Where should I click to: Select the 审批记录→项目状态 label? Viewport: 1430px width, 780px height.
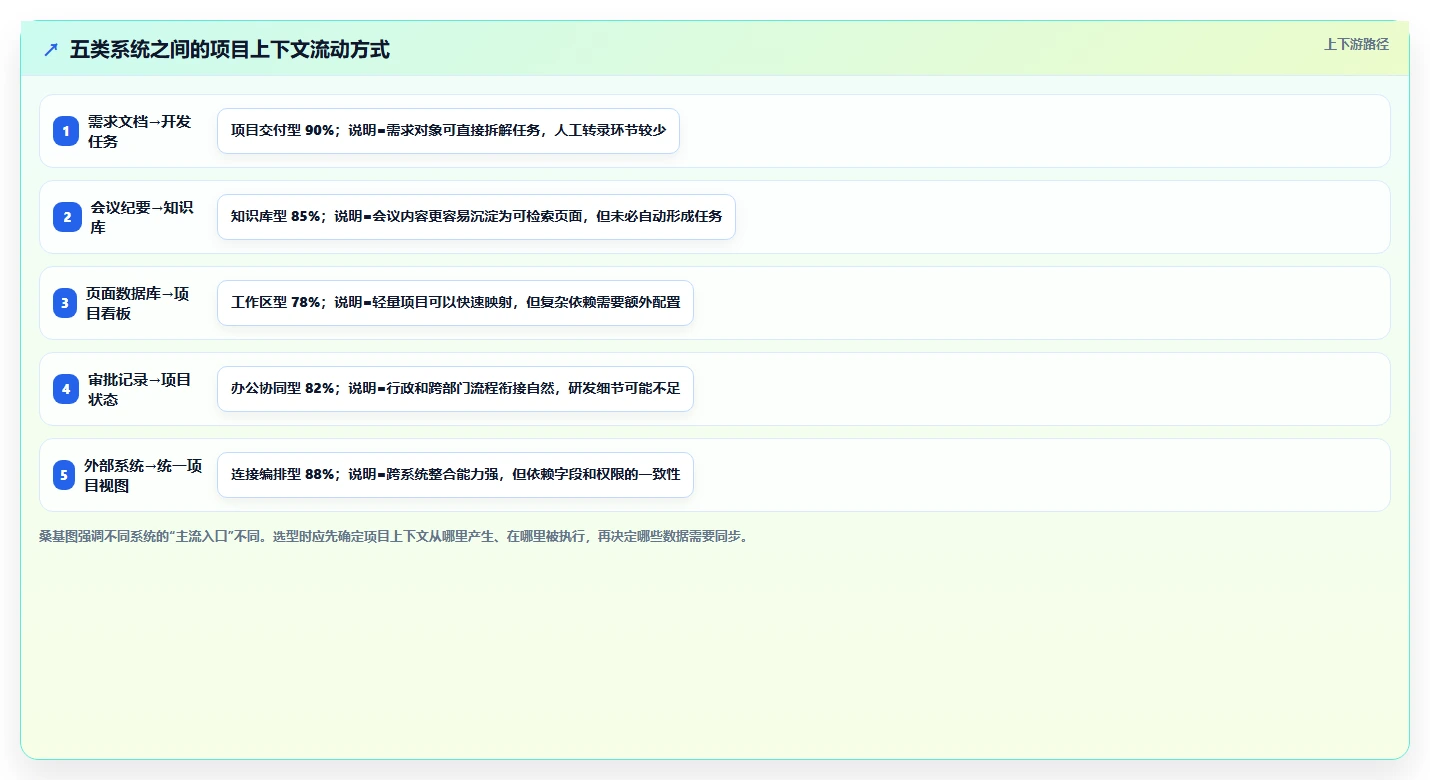point(140,389)
